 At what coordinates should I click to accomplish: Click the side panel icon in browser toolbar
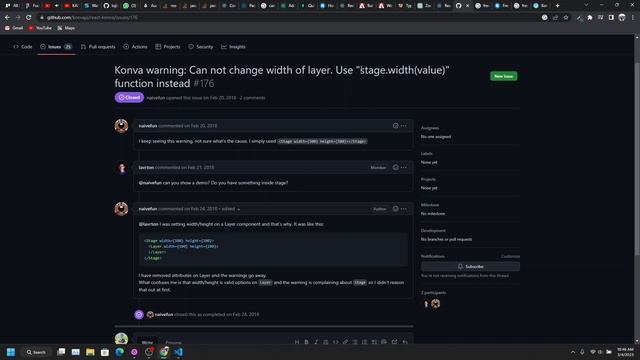pos(611,18)
